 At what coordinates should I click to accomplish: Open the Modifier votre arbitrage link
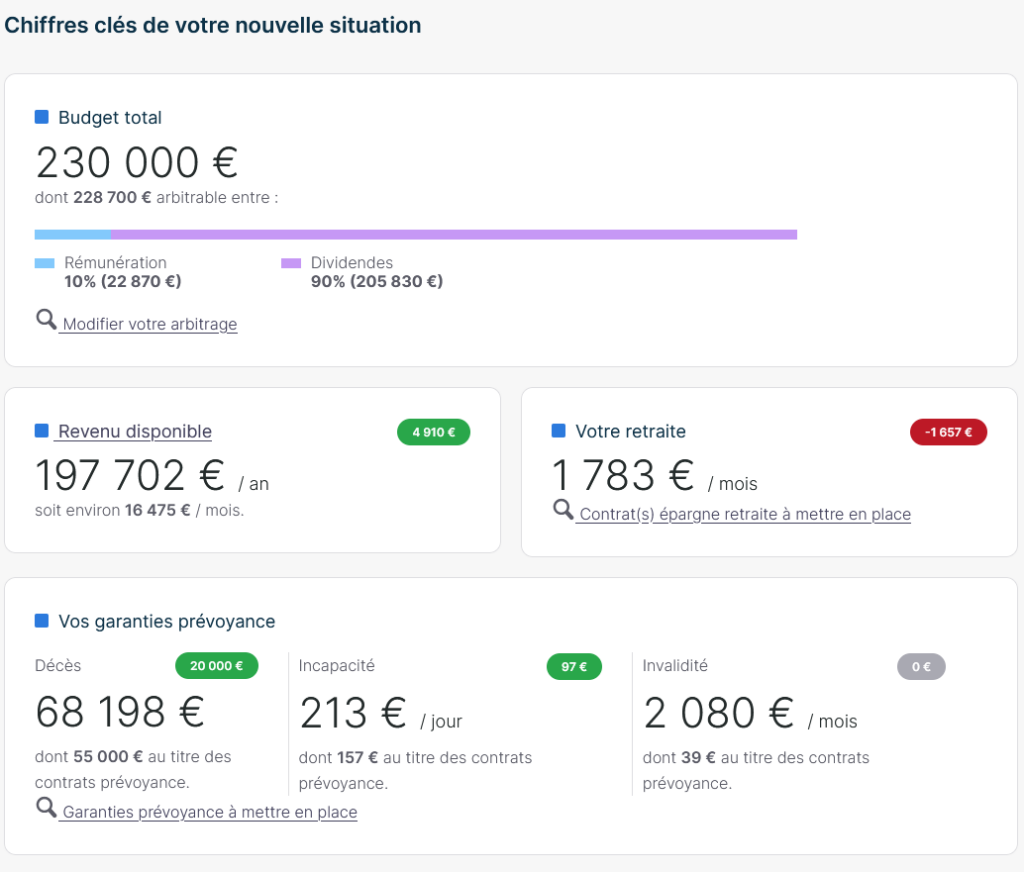[x=149, y=324]
